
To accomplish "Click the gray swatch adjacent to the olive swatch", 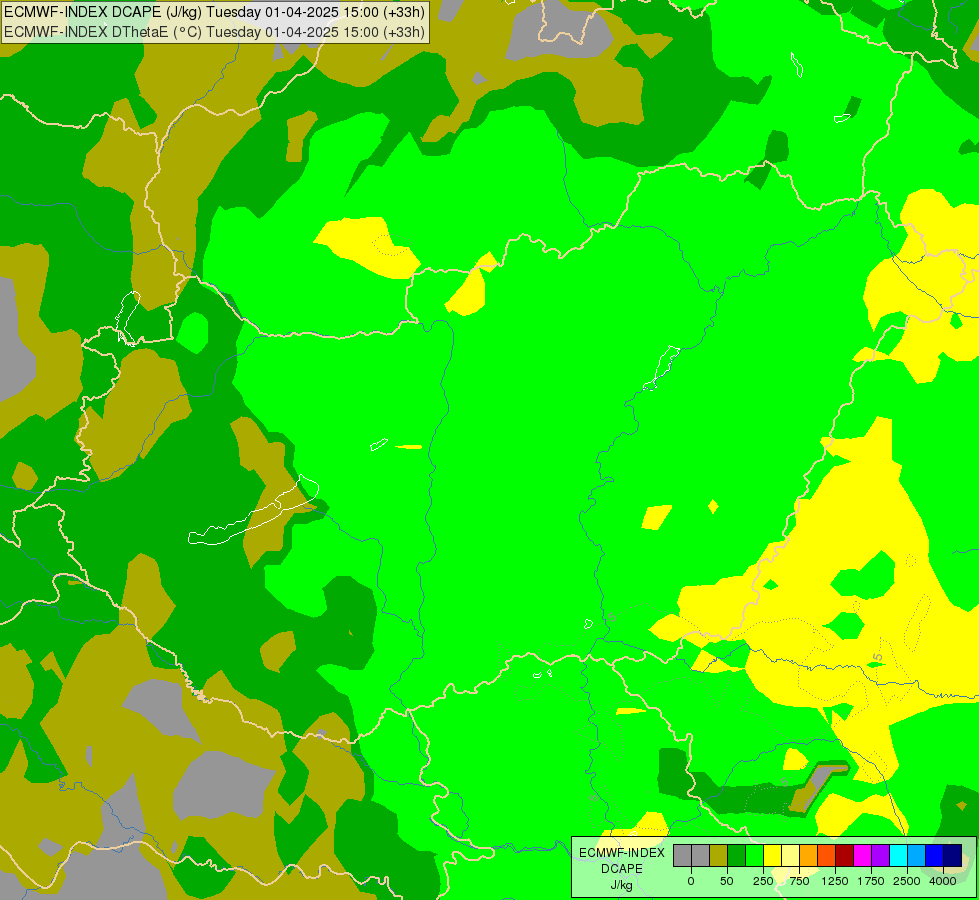I will coord(701,855).
